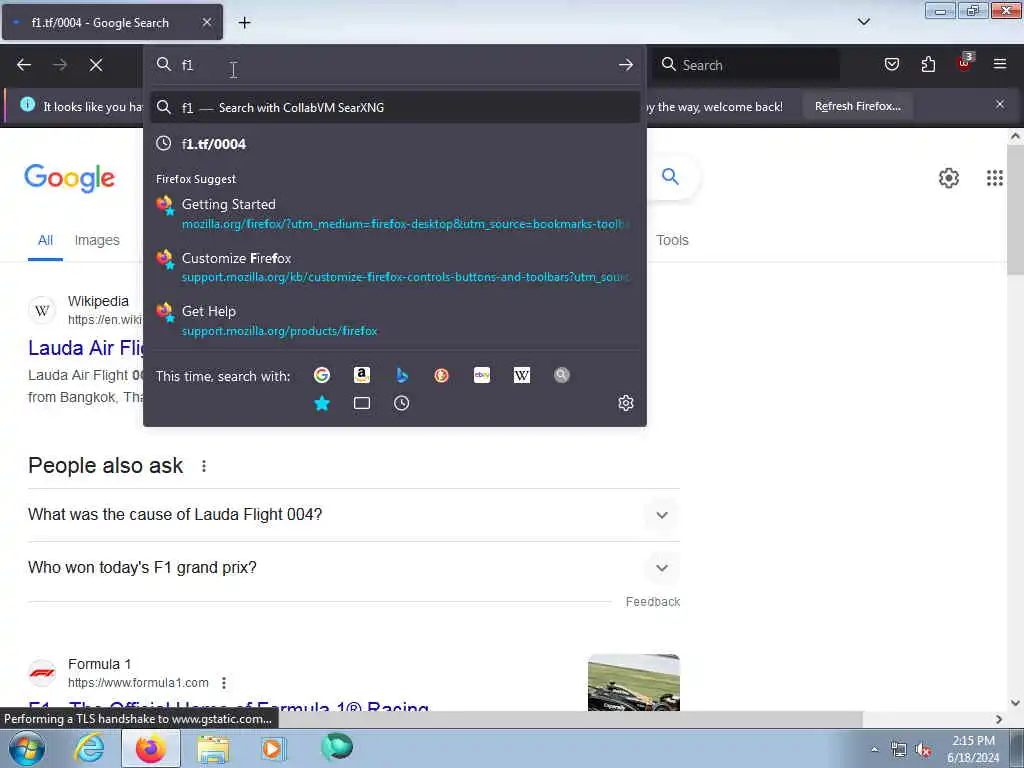Image resolution: width=1024 pixels, height=768 pixels.
Task: Search this time with Google icon
Action: 321,375
